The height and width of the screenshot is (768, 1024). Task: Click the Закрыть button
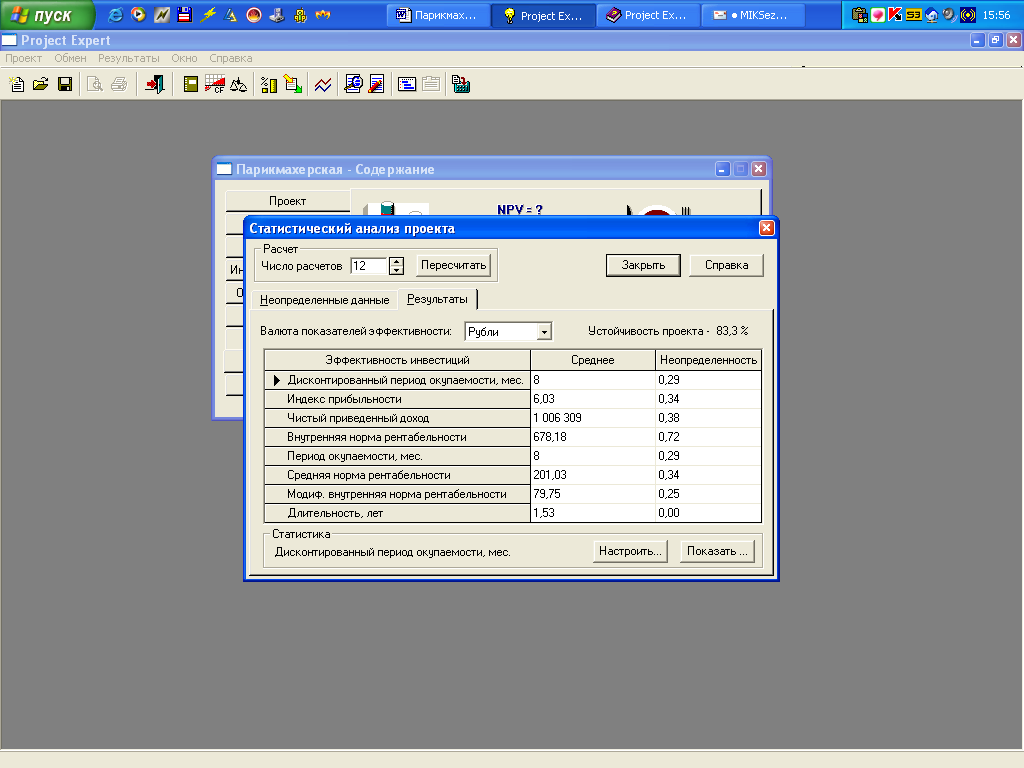tap(643, 265)
